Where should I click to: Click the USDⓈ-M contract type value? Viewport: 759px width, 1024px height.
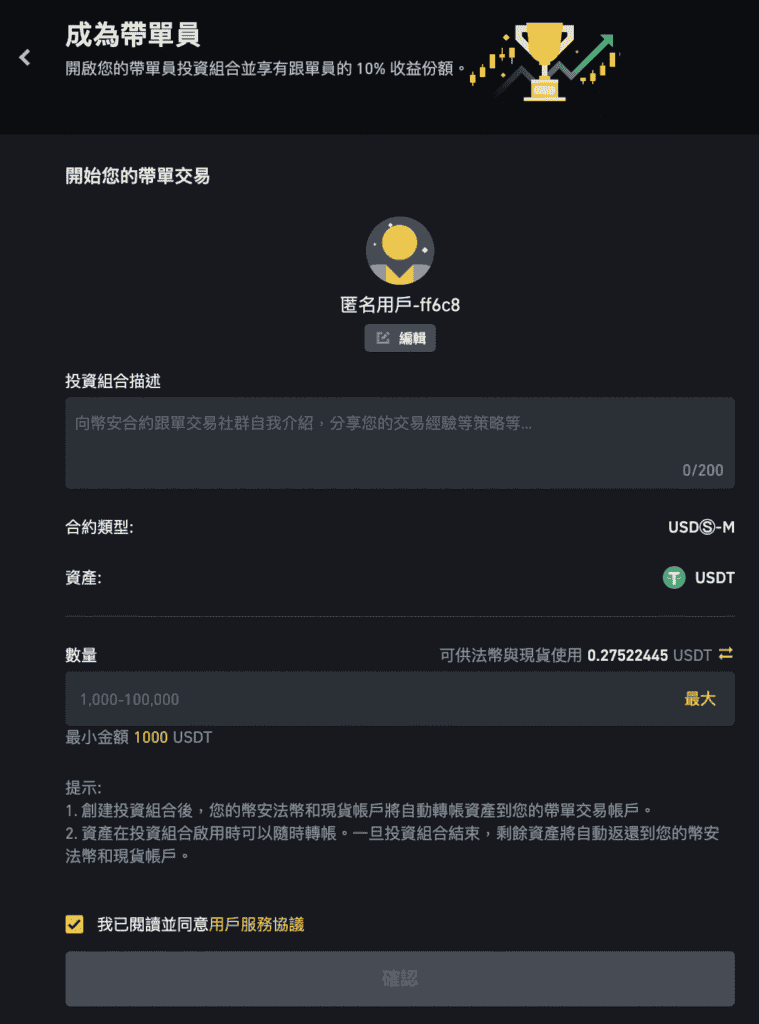[x=701, y=527]
